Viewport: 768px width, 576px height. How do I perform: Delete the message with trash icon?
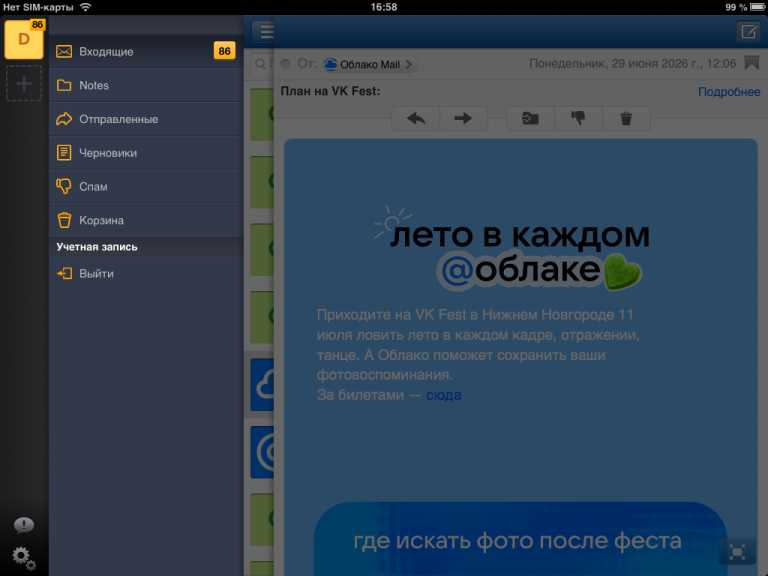click(626, 119)
